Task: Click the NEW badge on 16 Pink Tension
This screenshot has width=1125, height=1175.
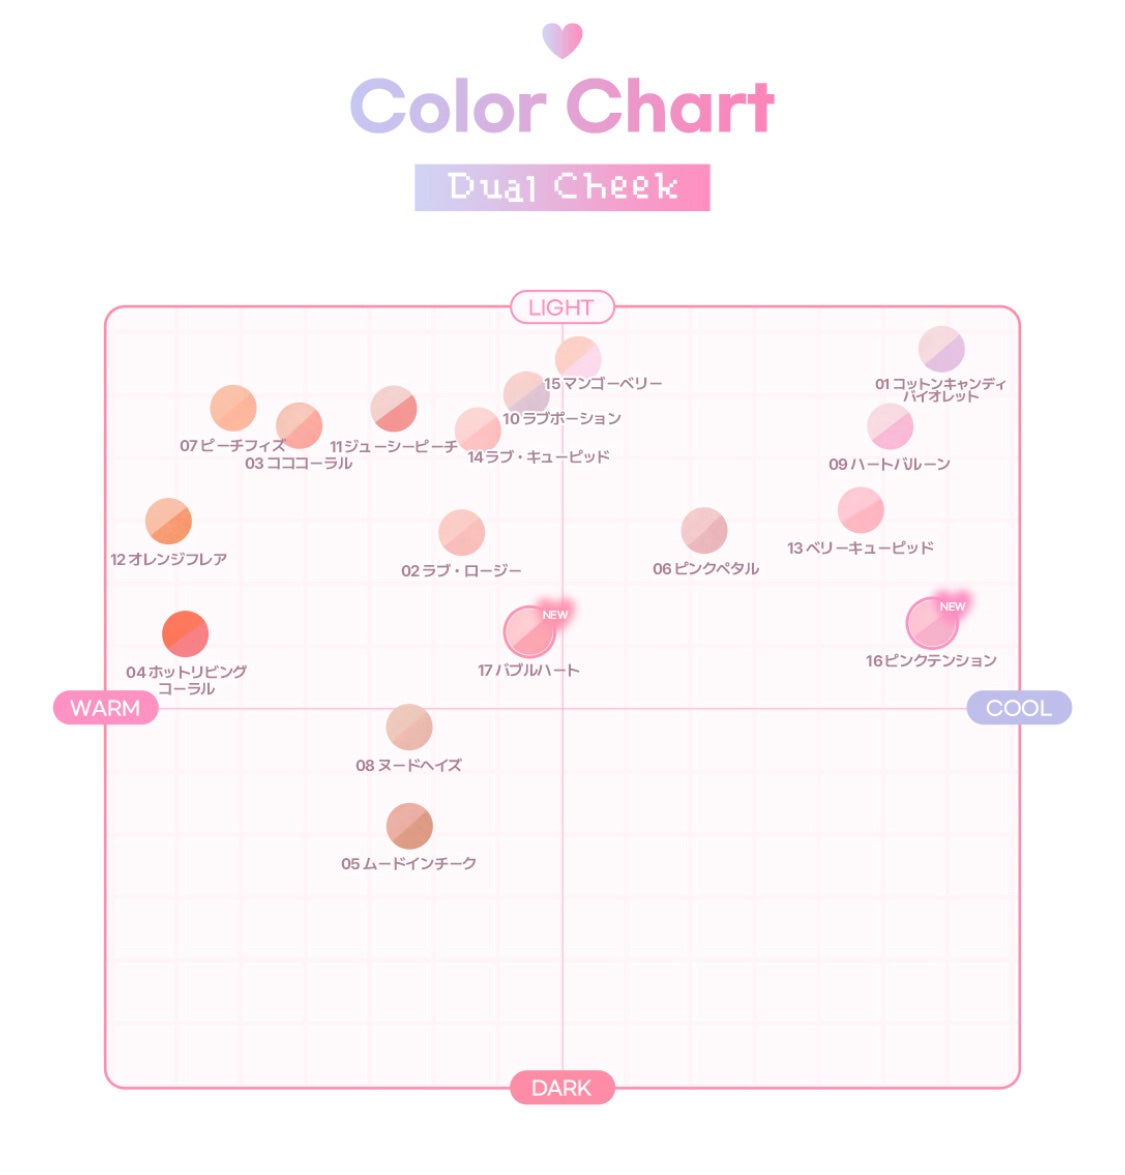Action: pyautogui.click(x=952, y=606)
